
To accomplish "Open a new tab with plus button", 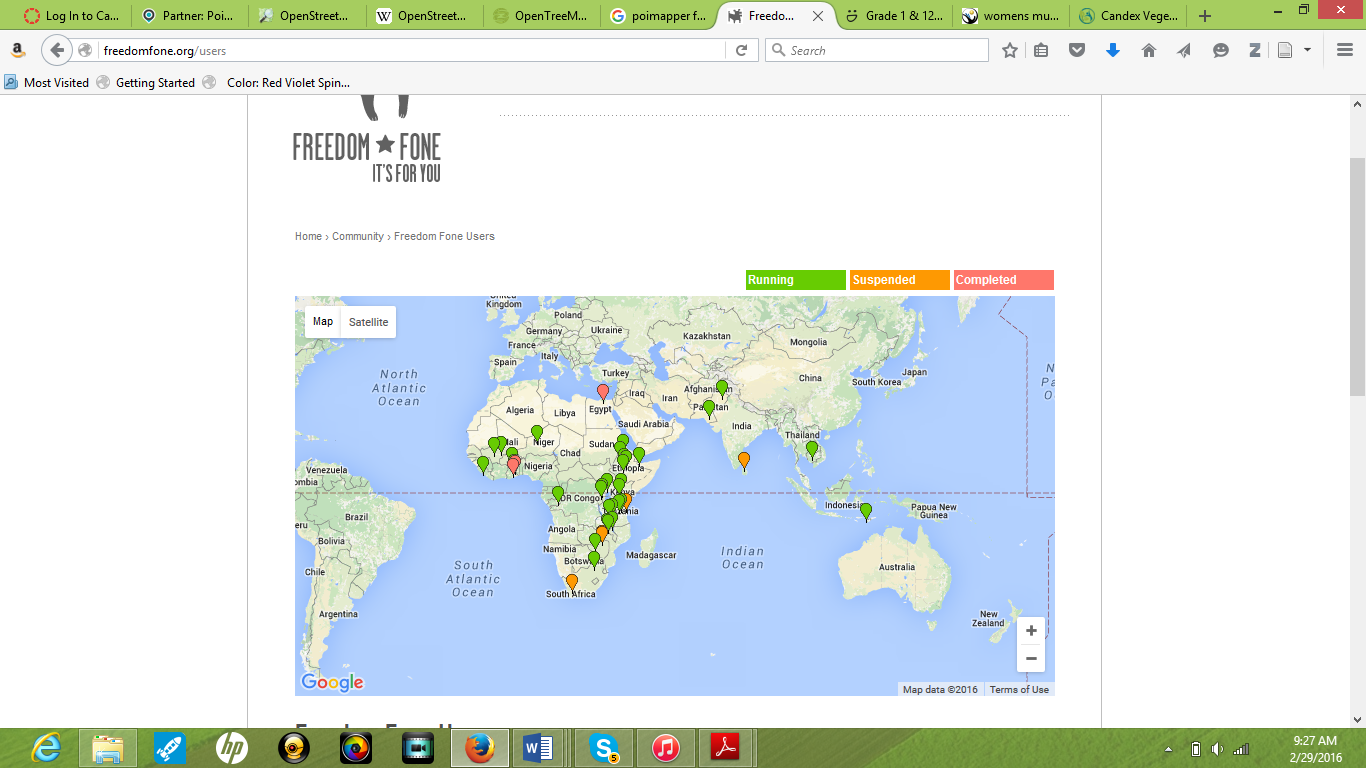I will coord(1205,16).
